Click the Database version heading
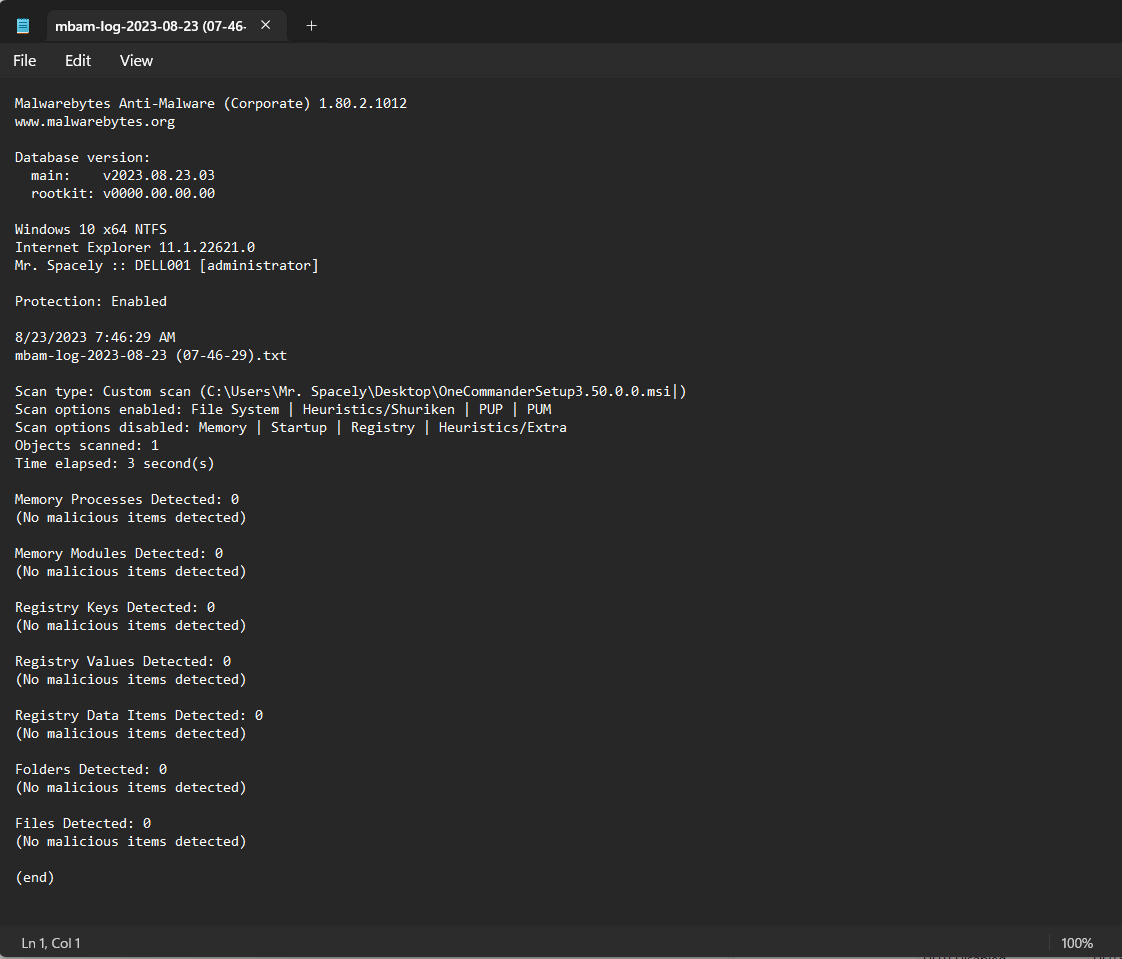This screenshot has height=959, width=1122. 82,157
